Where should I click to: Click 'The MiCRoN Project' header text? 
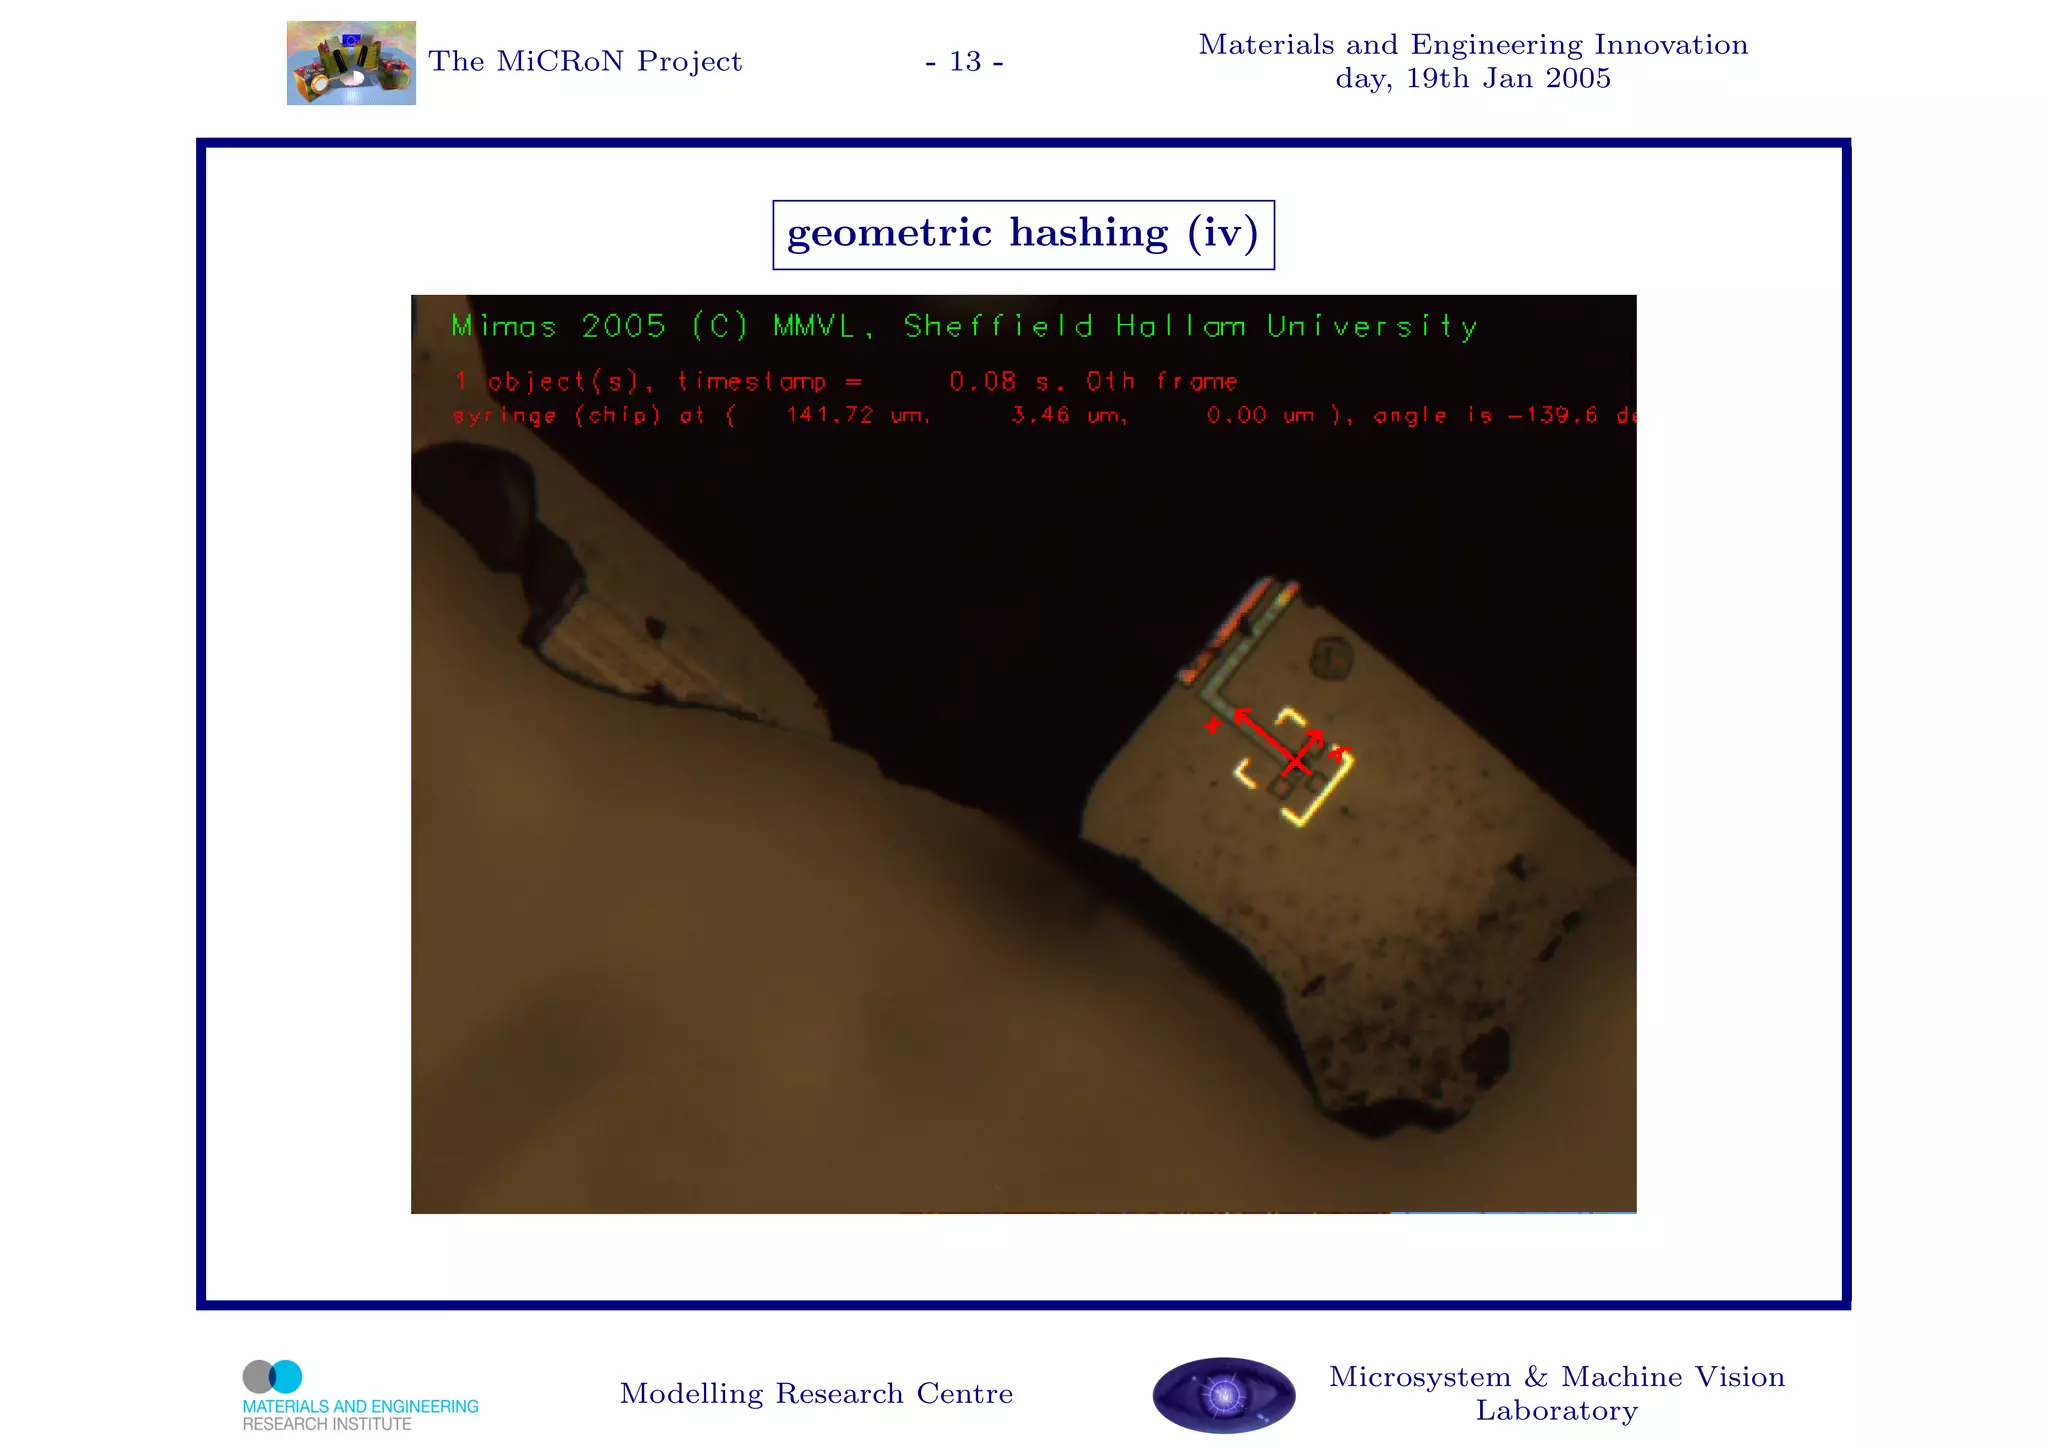[585, 62]
